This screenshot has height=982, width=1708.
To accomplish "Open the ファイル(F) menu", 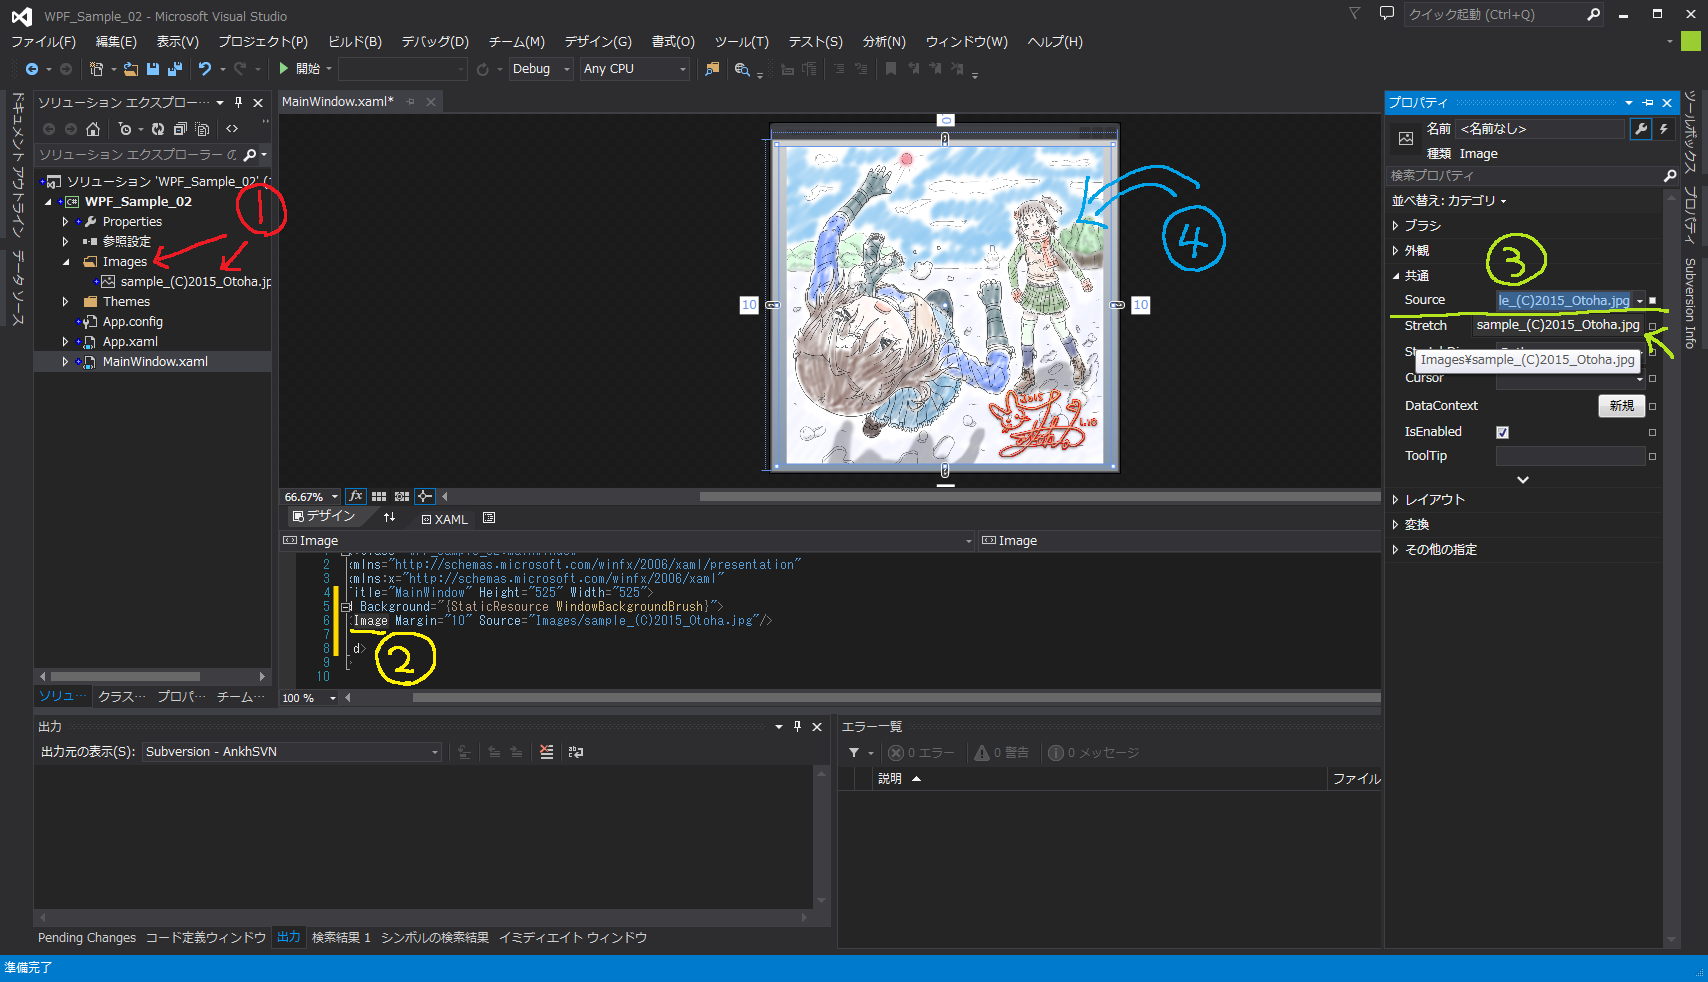I will [43, 42].
